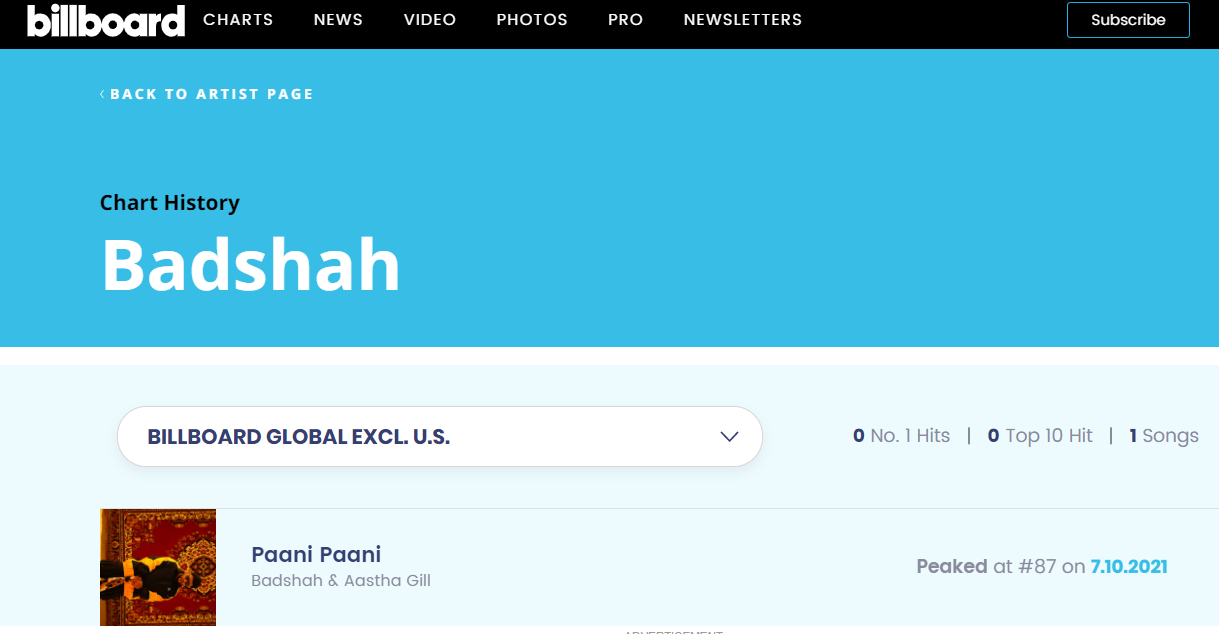Click the '1 Songs' count

[x=1164, y=436]
